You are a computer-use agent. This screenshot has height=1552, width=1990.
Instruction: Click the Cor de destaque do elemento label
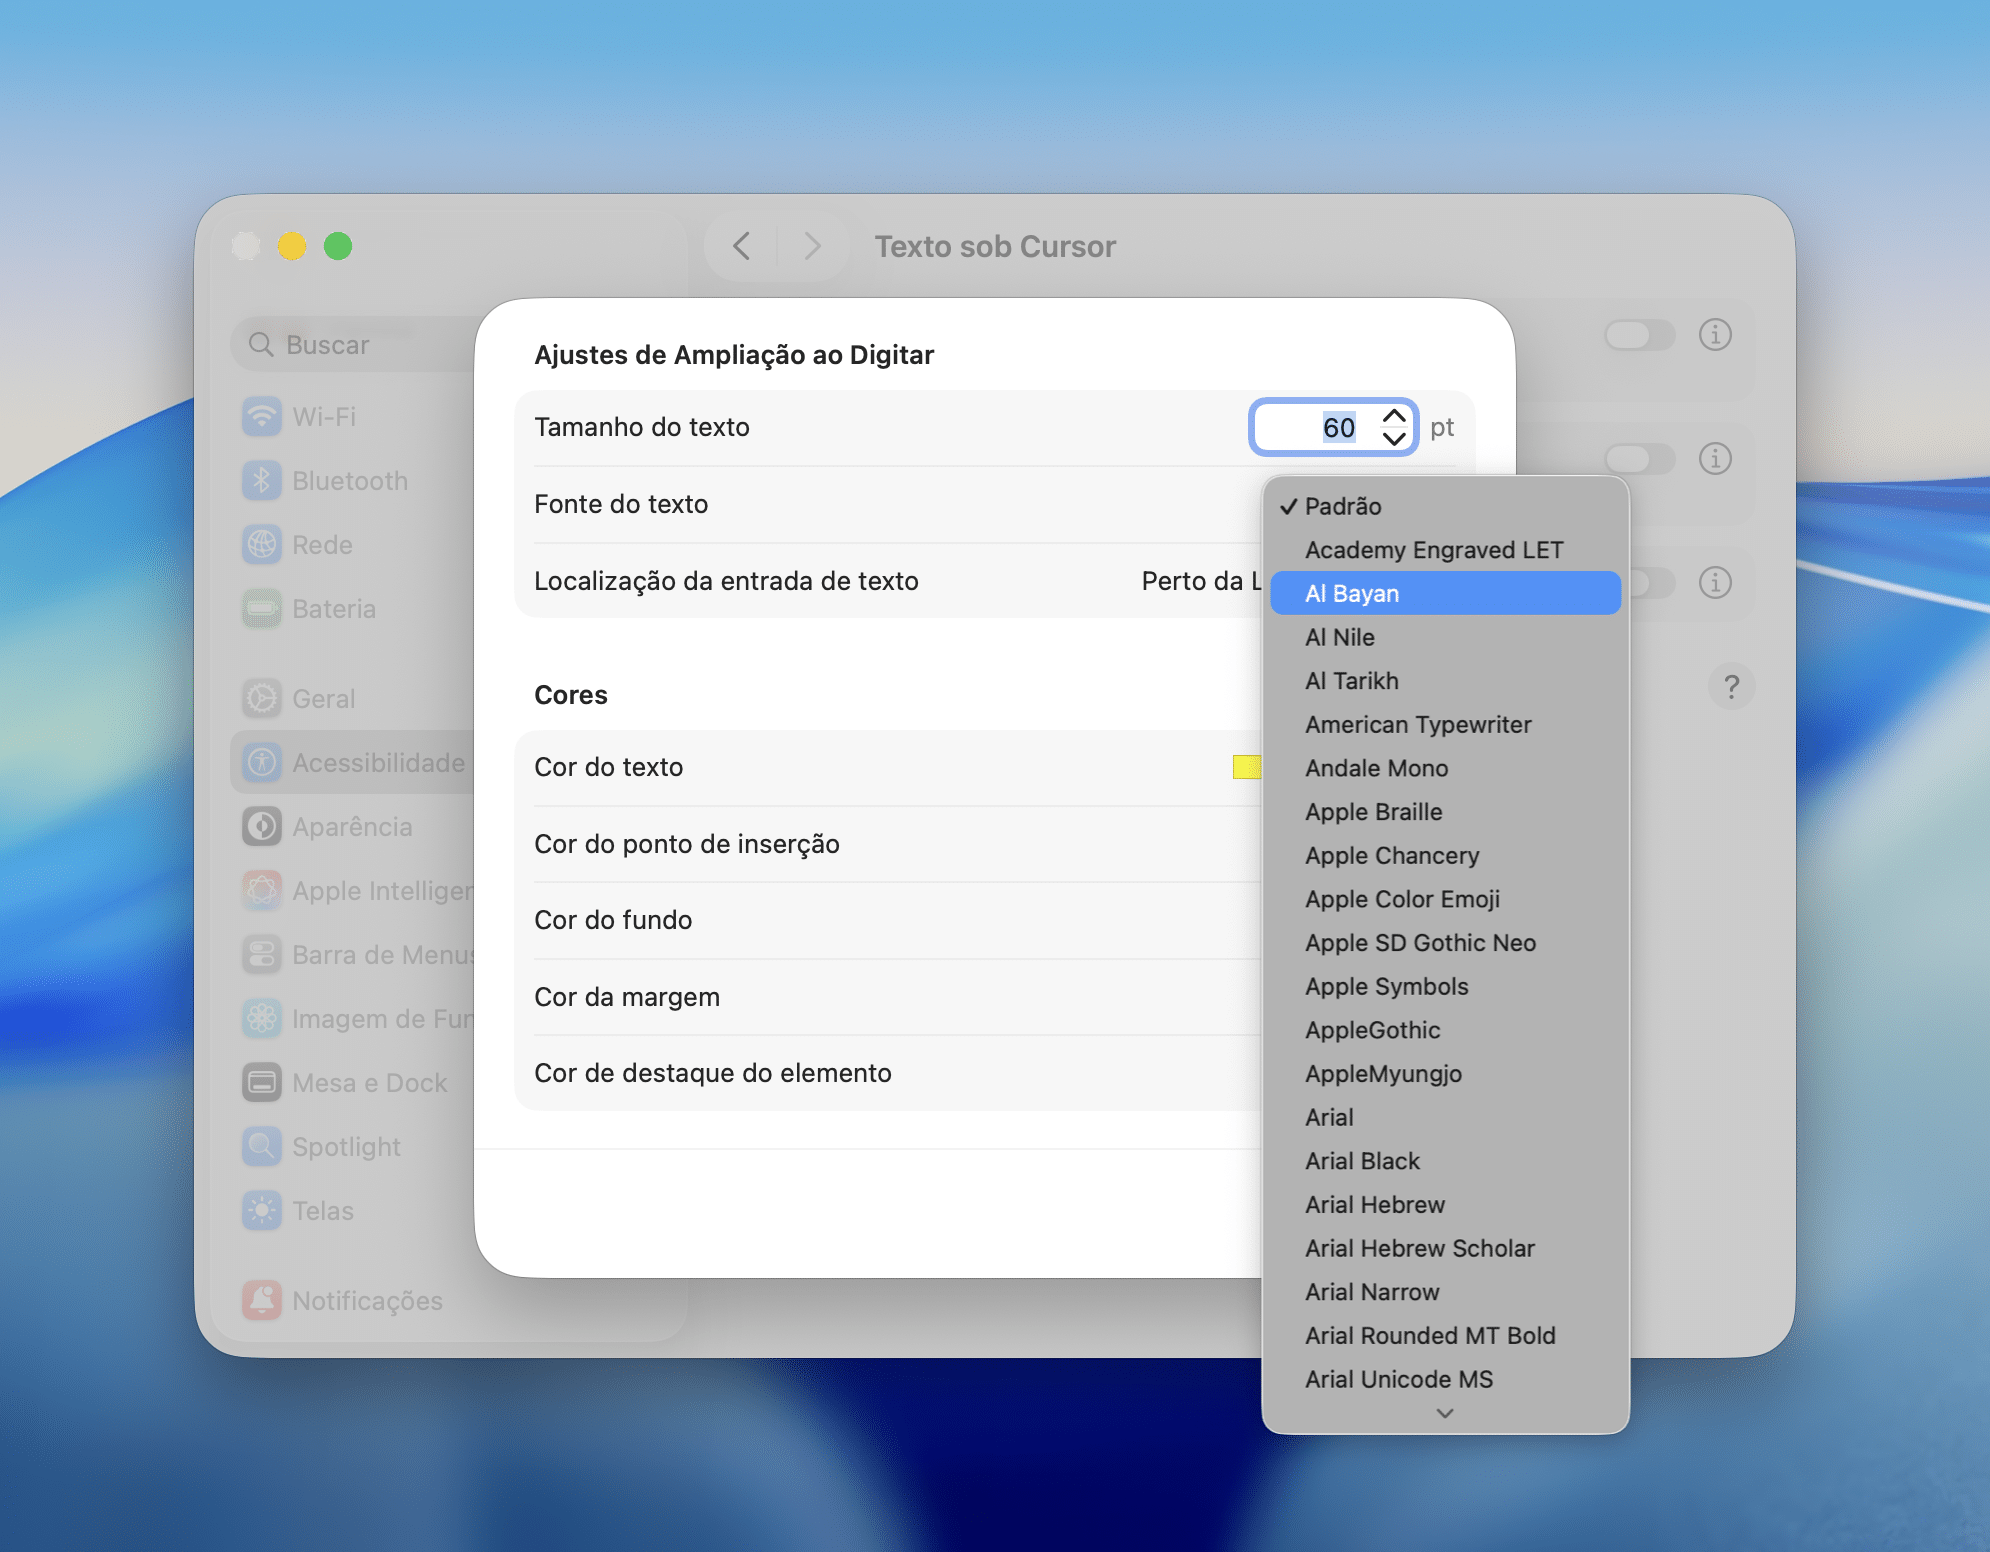coord(713,1073)
